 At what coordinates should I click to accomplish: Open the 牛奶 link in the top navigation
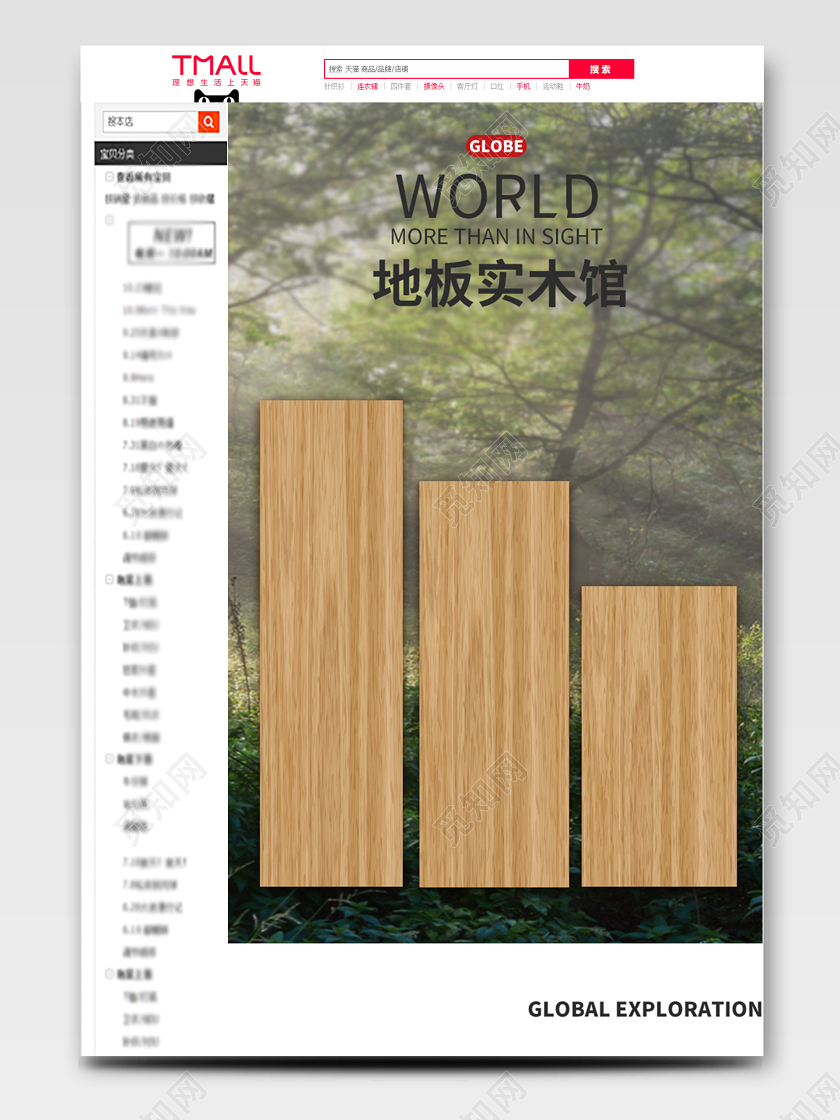(581, 86)
